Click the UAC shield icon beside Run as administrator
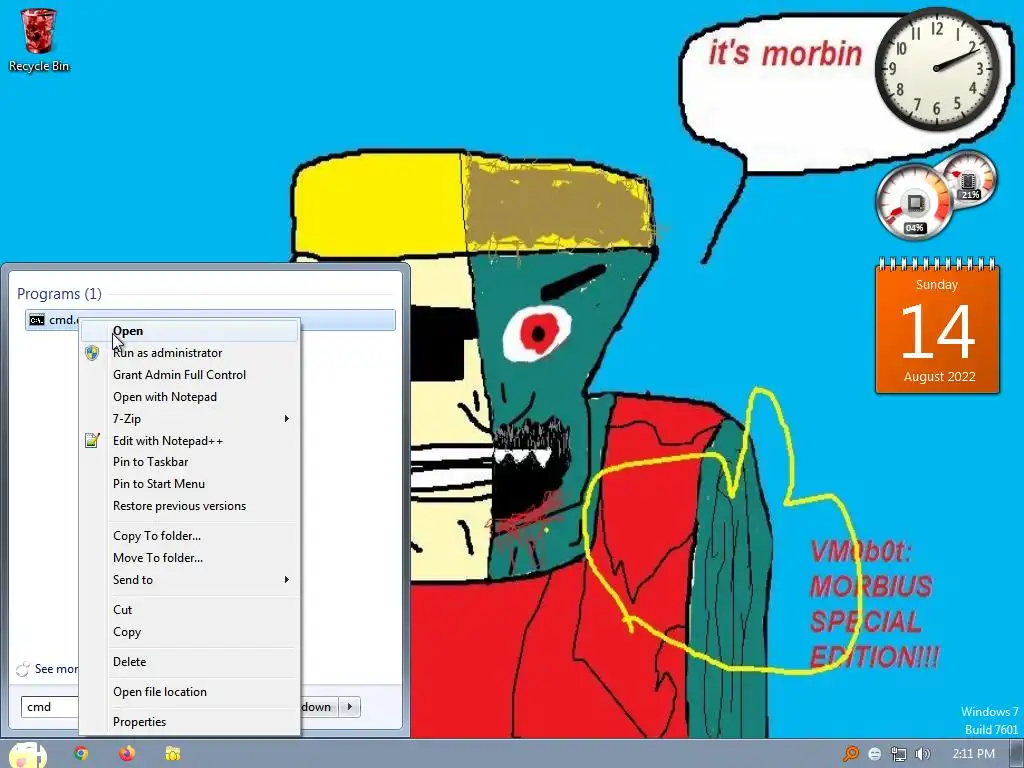Viewport: 1024px width, 768px height. pos(92,353)
